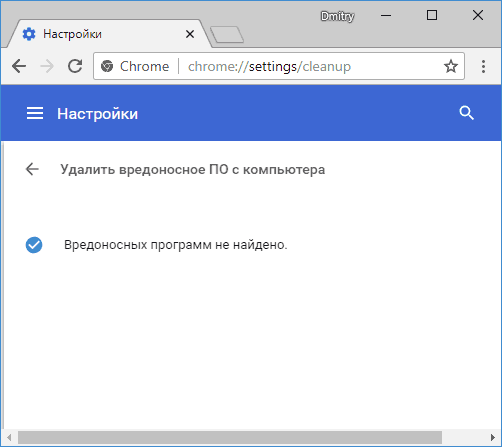Close the Chrome window

click(478, 15)
